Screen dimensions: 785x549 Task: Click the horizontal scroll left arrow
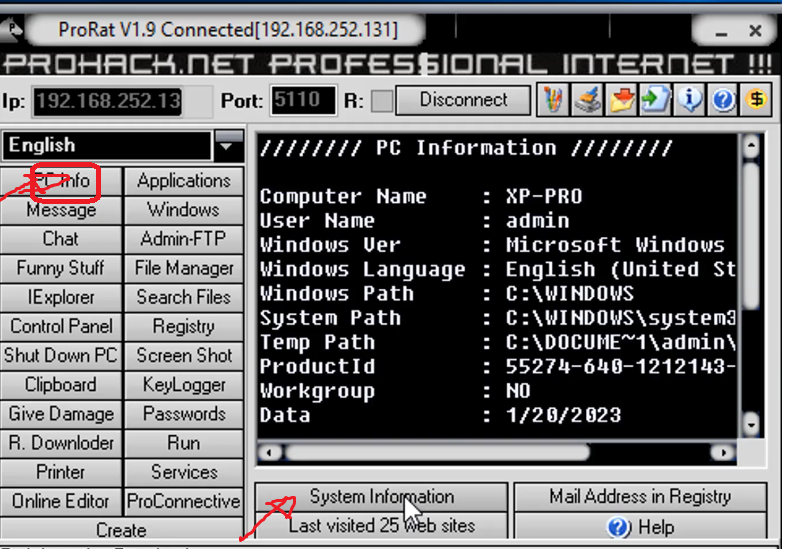[270, 453]
